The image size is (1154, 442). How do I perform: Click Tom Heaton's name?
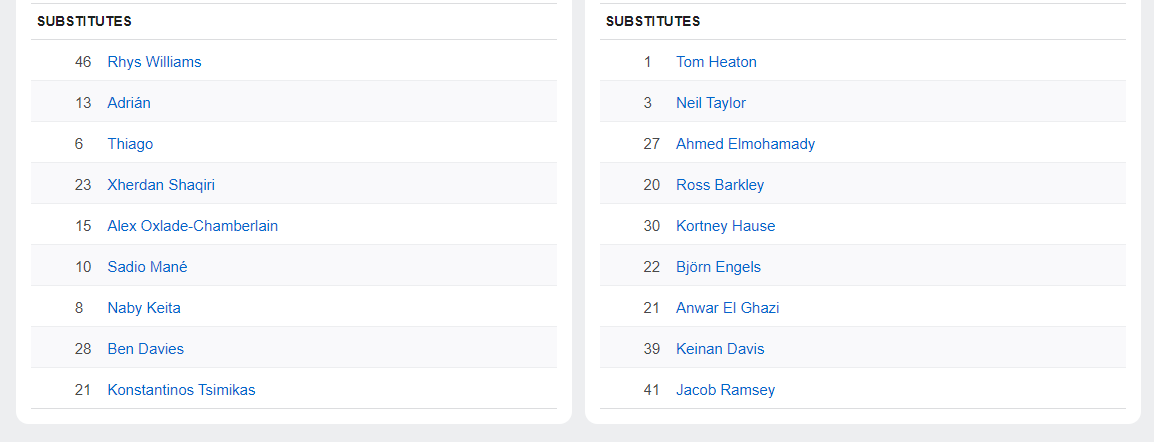click(716, 62)
